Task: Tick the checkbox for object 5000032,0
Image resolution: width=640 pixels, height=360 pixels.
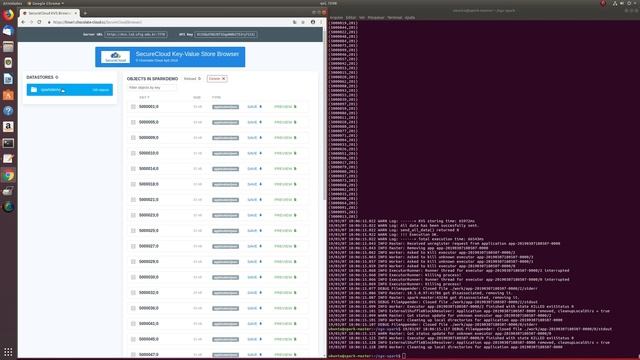Action: point(133,293)
